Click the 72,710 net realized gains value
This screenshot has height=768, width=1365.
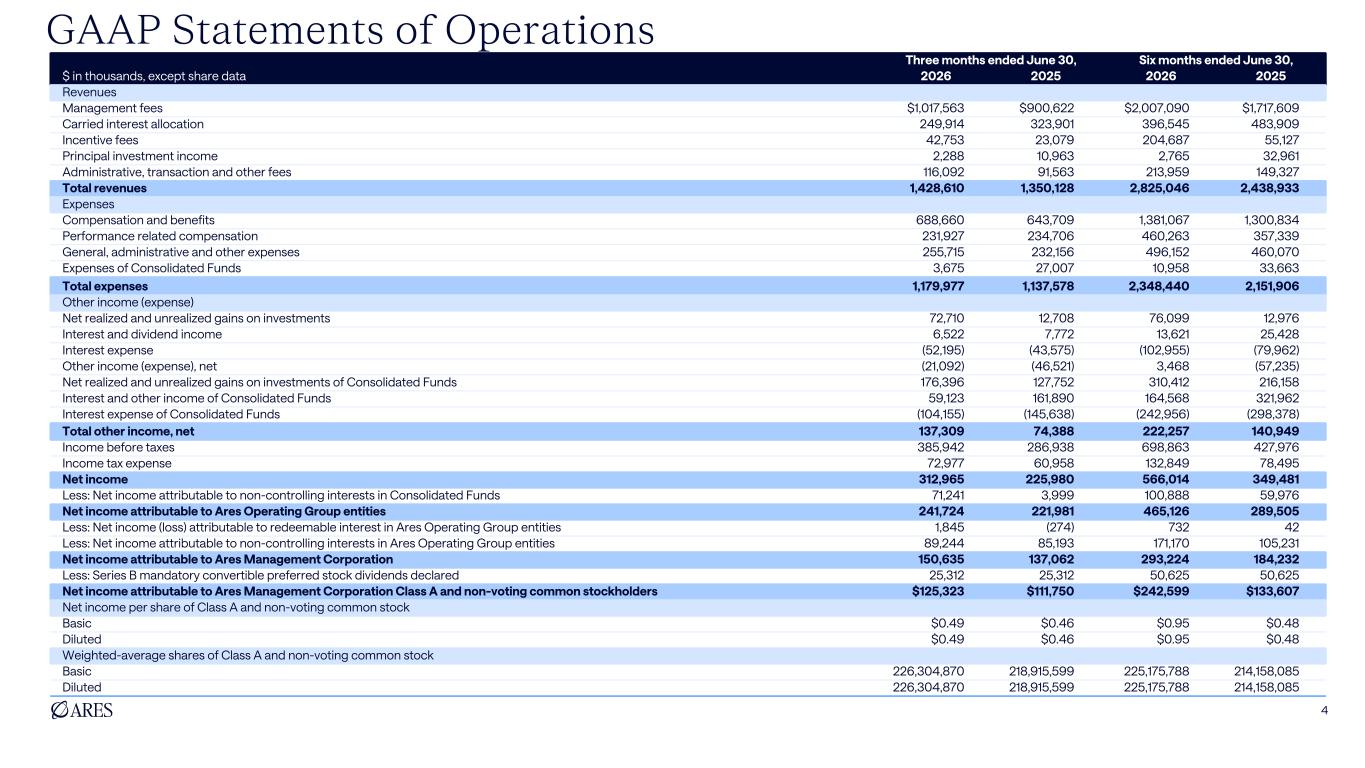943,318
